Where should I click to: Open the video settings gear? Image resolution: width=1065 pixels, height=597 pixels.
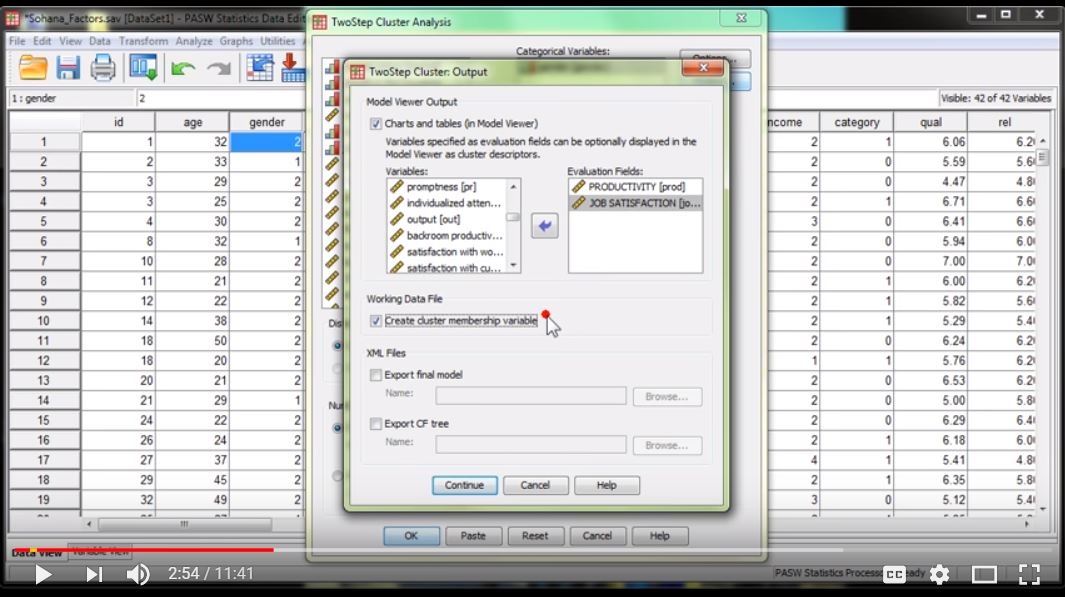[x=938, y=575]
